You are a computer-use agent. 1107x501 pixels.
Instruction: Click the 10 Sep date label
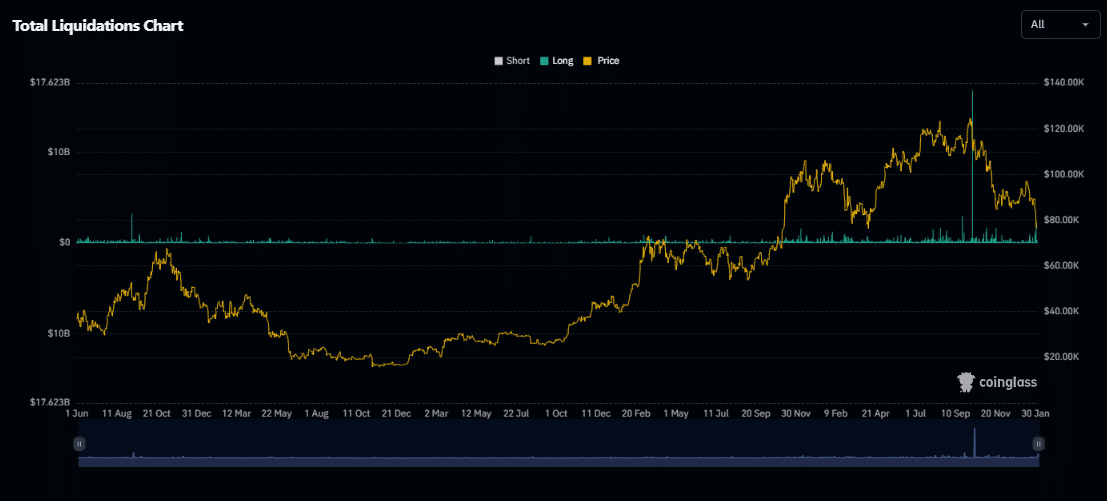pyautogui.click(x=957, y=414)
